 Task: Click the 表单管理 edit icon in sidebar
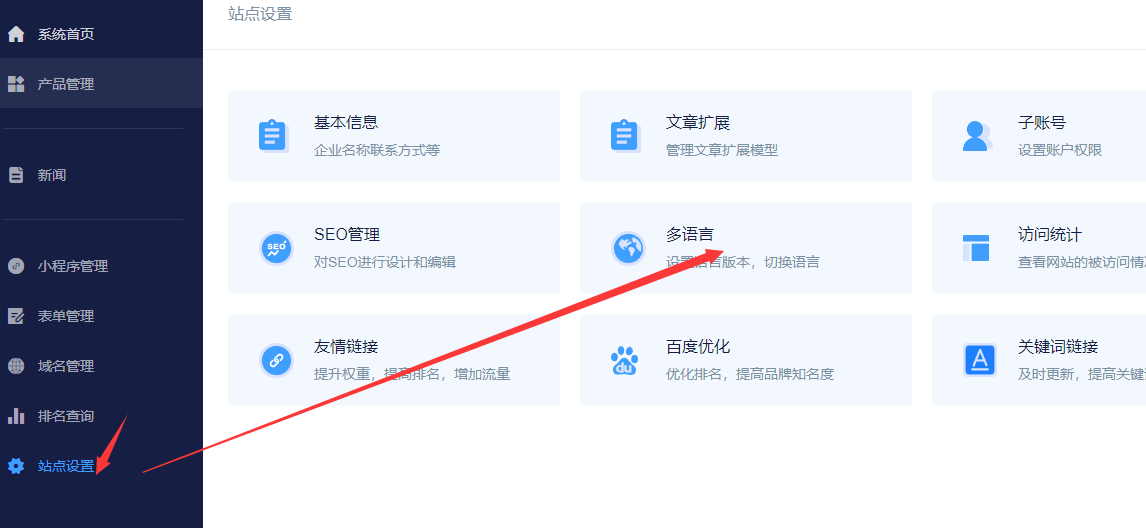[x=16, y=316]
